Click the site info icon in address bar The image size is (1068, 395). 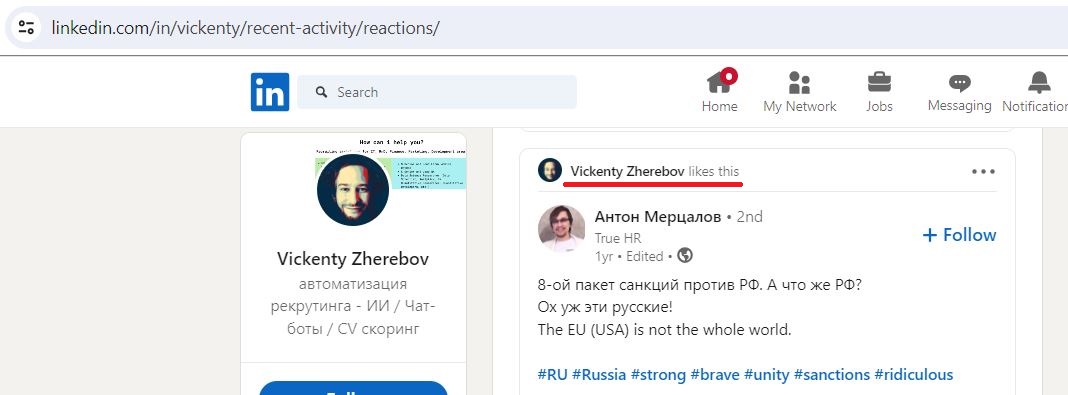click(26, 28)
